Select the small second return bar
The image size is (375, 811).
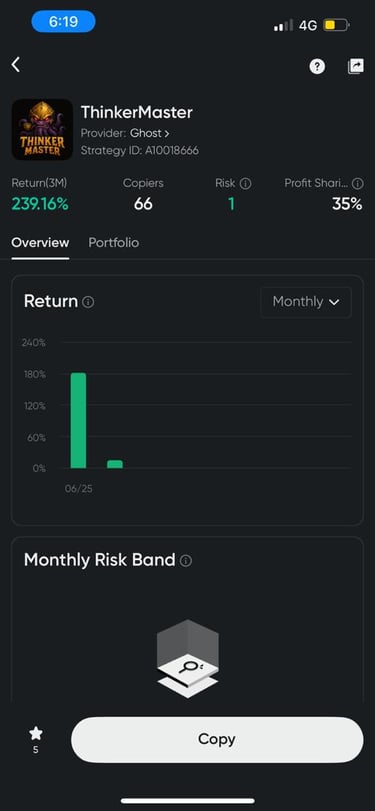[x=115, y=464]
